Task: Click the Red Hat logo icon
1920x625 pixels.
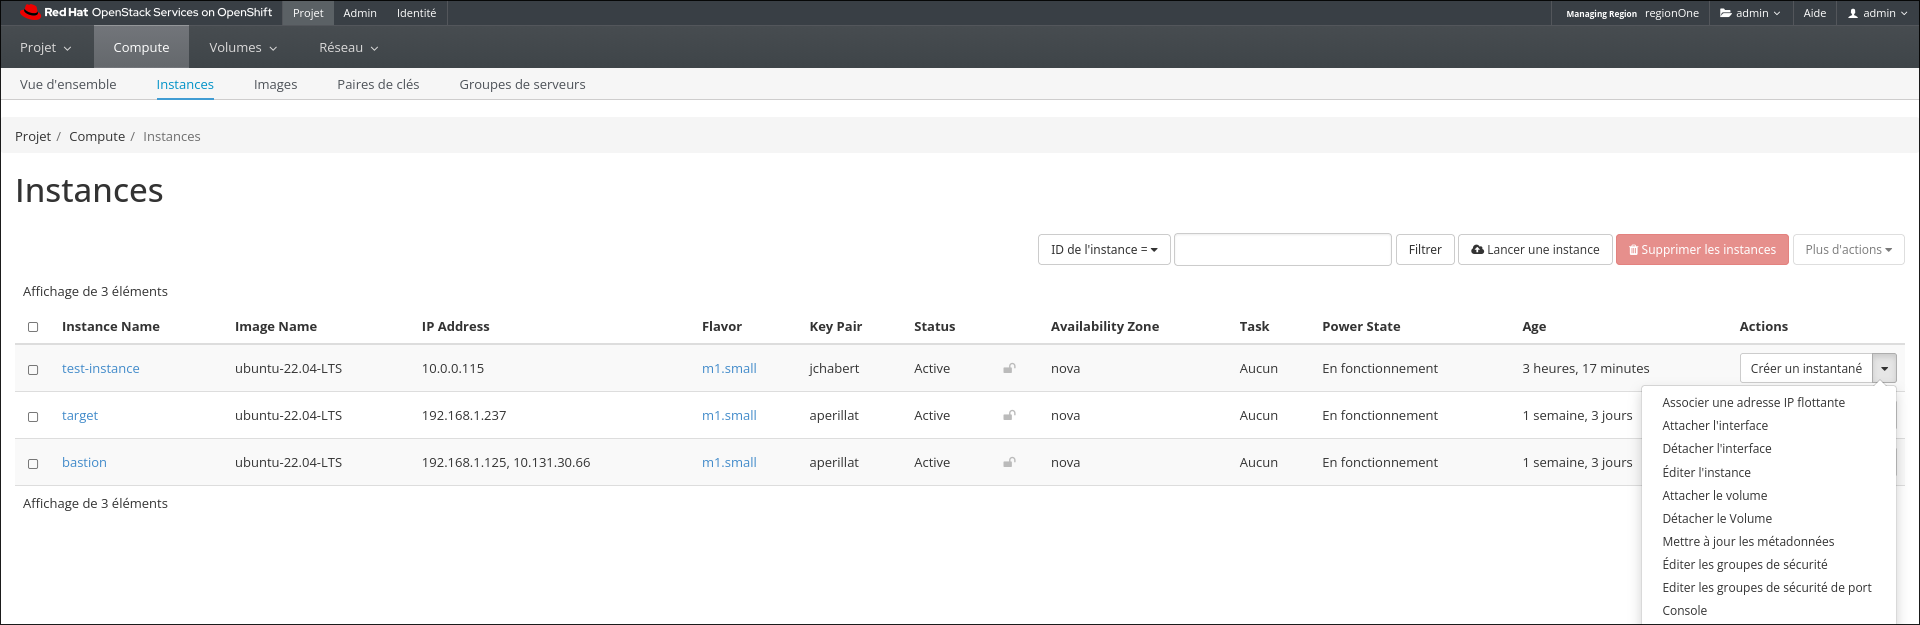Action: click(30, 12)
